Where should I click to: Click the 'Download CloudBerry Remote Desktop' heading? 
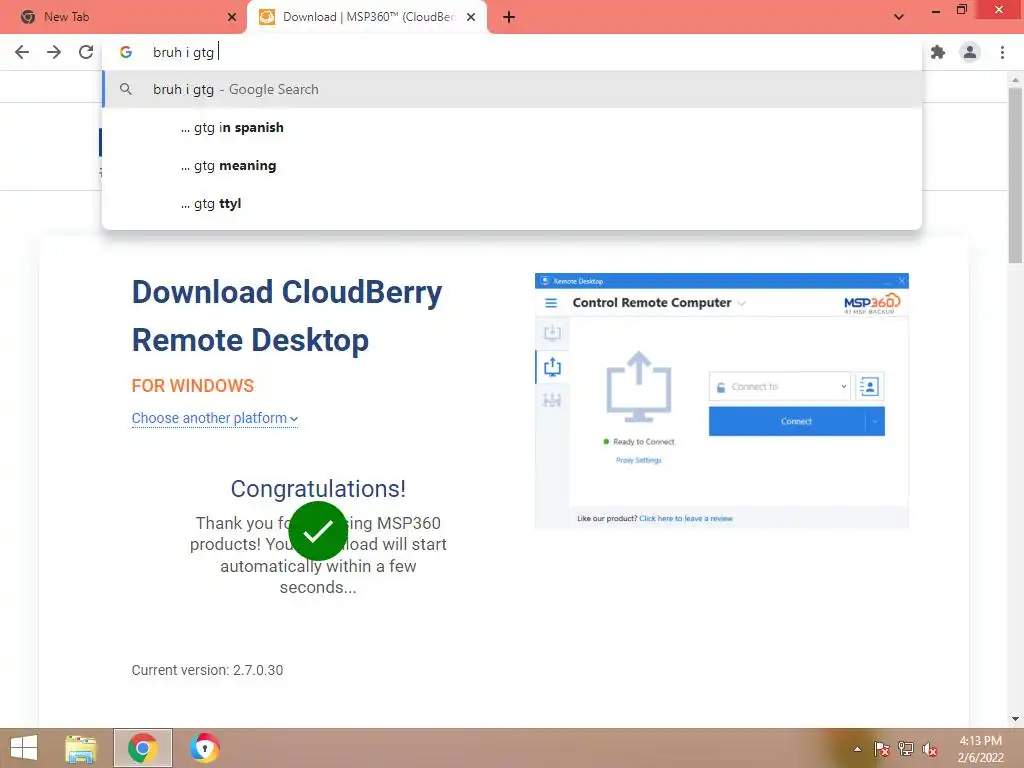pyautogui.click(x=287, y=315)
